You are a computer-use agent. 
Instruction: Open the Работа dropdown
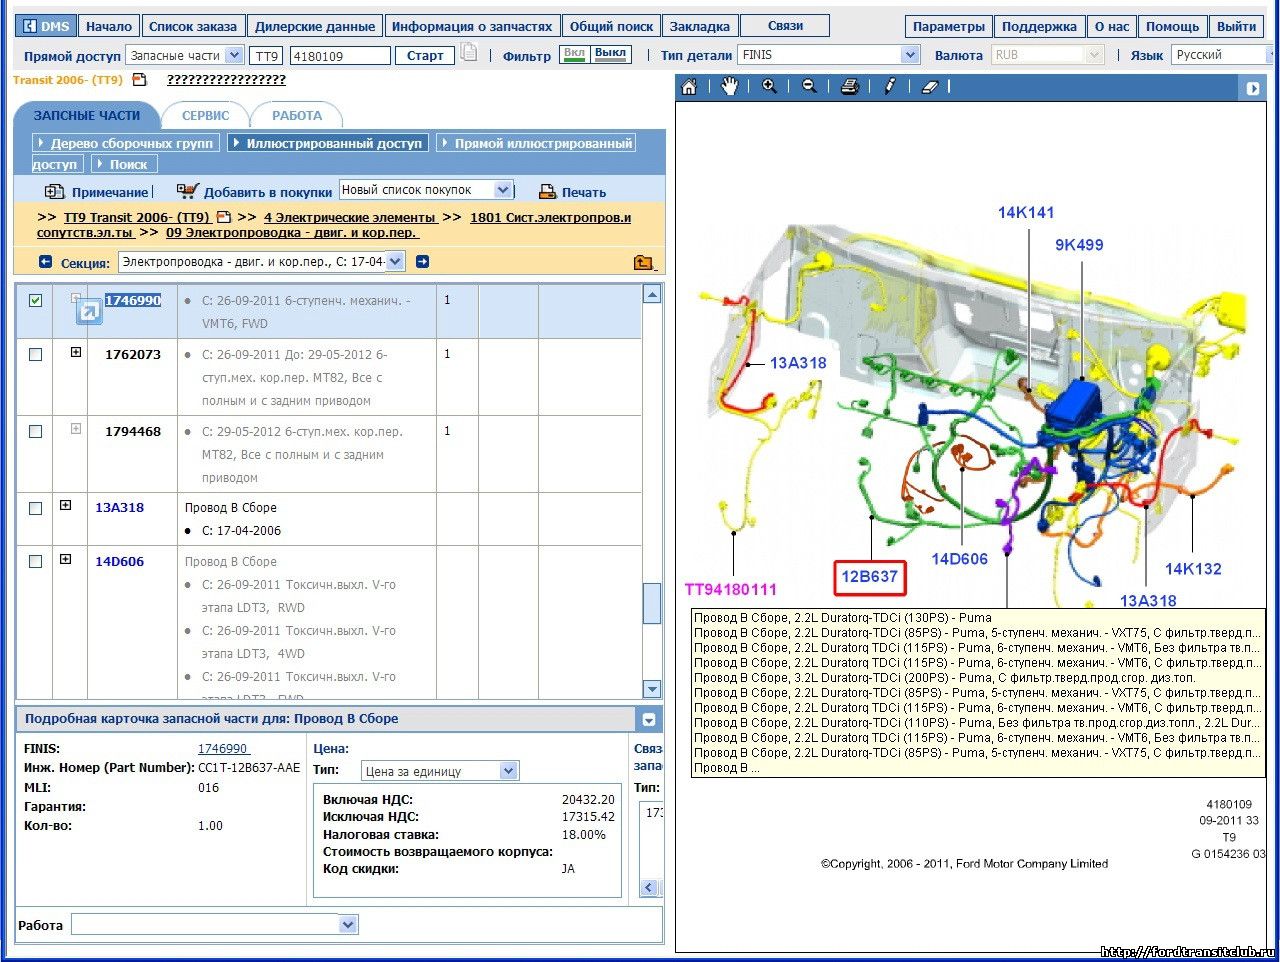pos(348,925)
